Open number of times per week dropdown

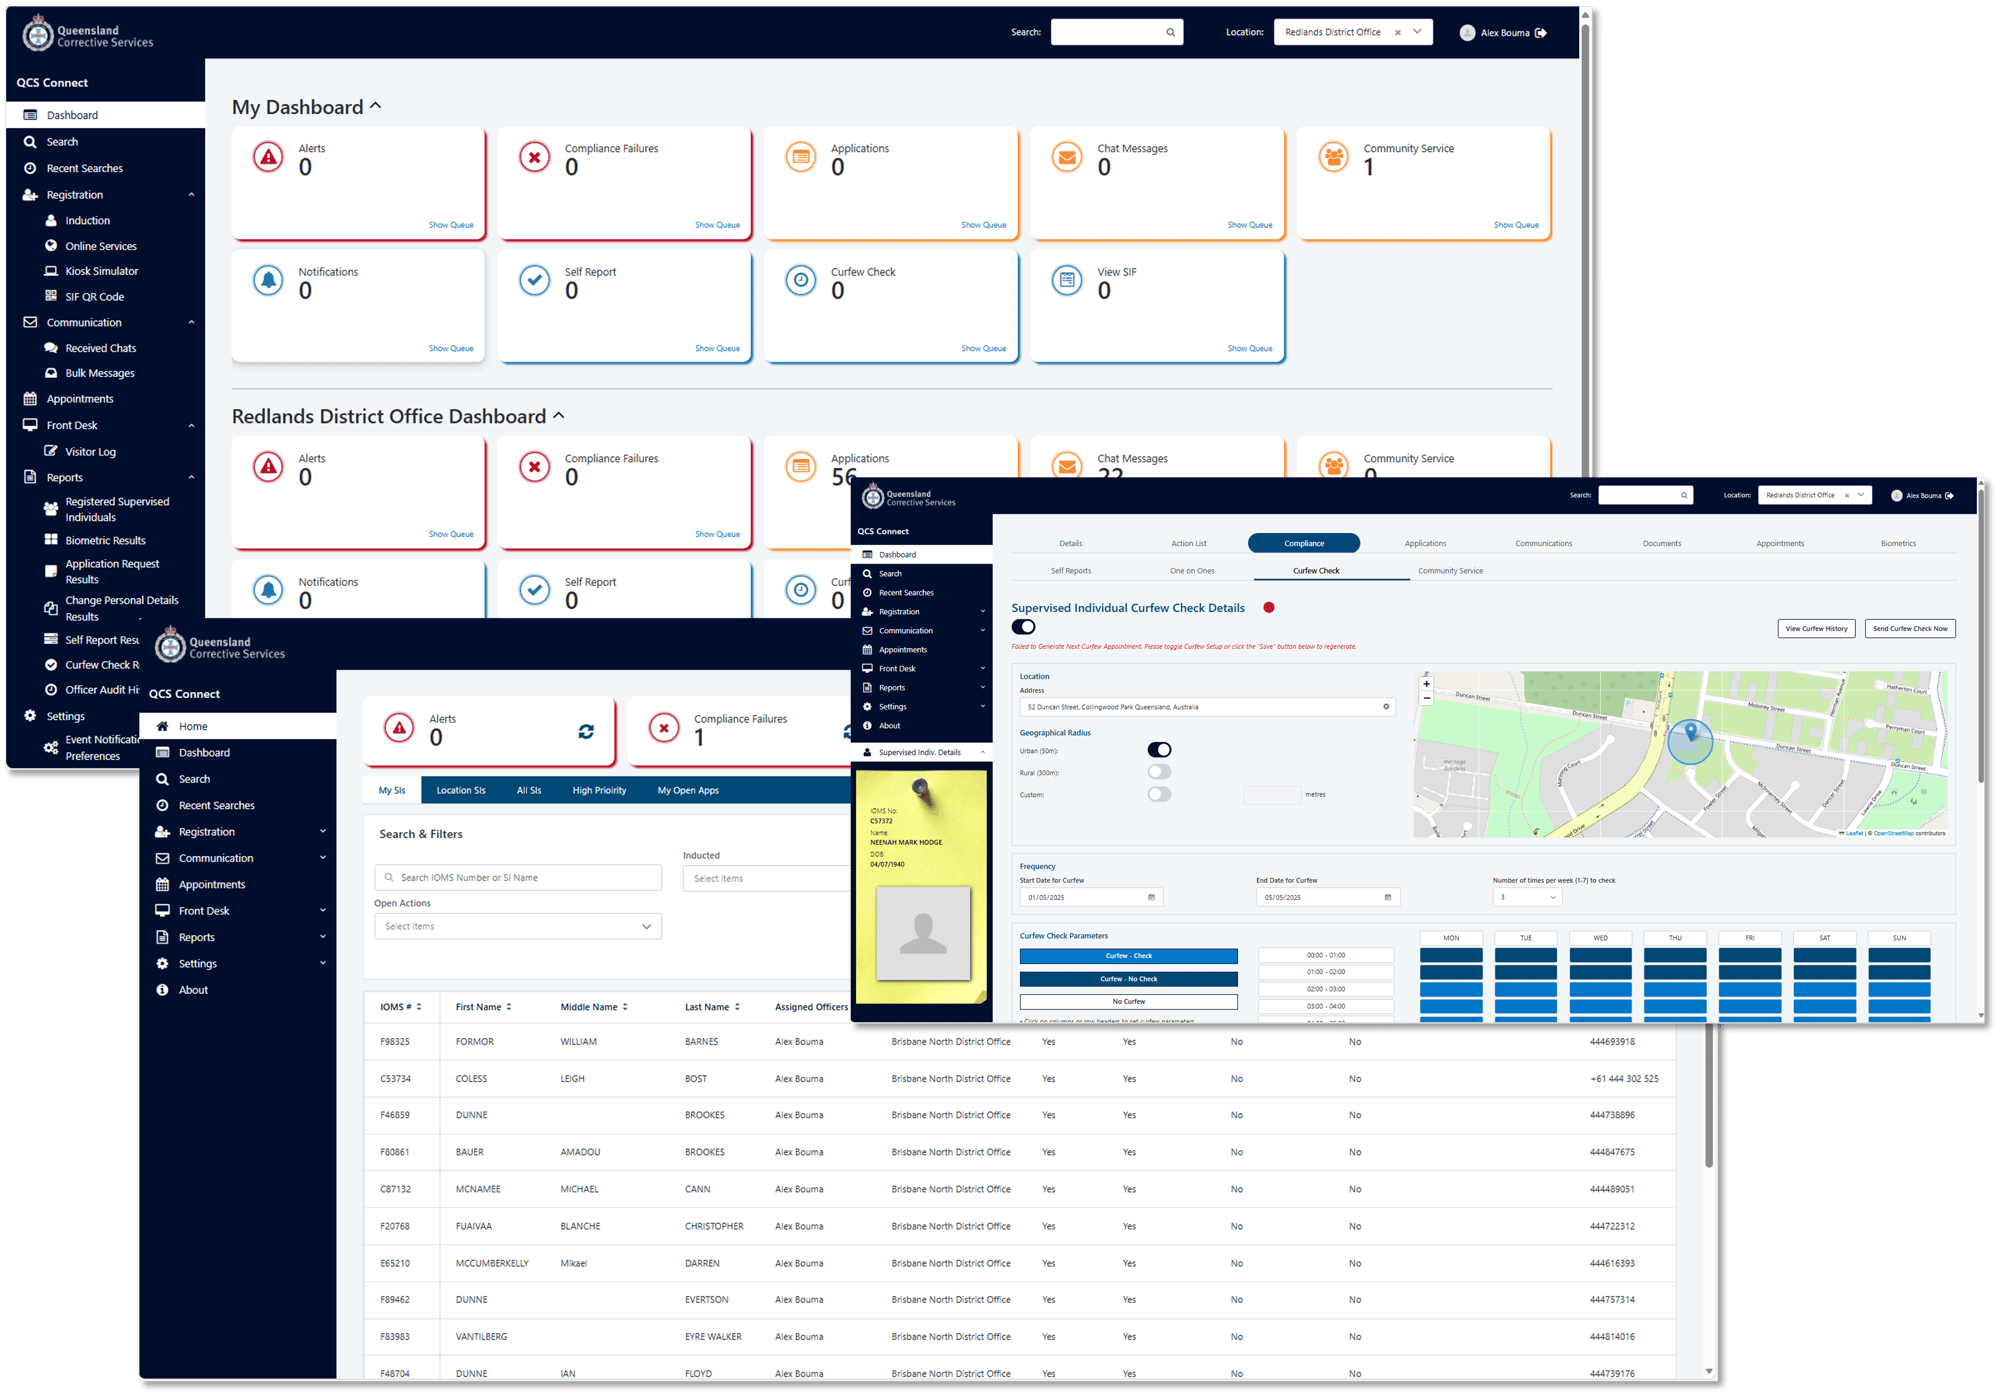click(x=1527, y=897)
